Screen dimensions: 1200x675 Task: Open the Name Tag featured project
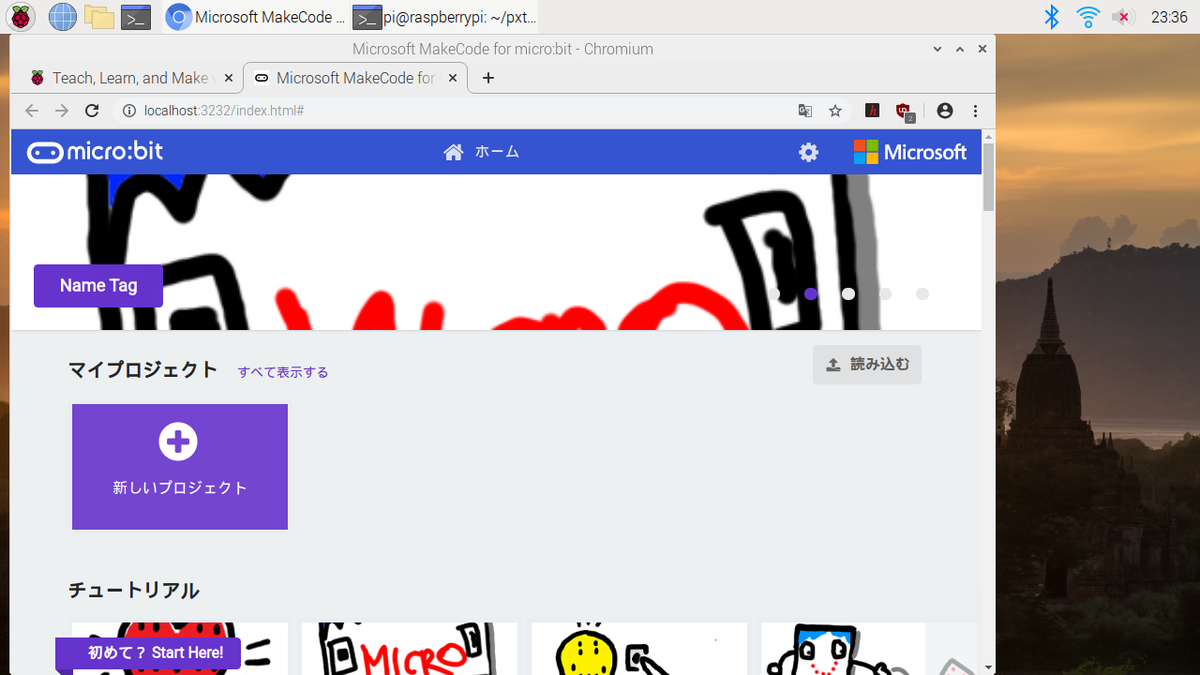pos(98,286)
